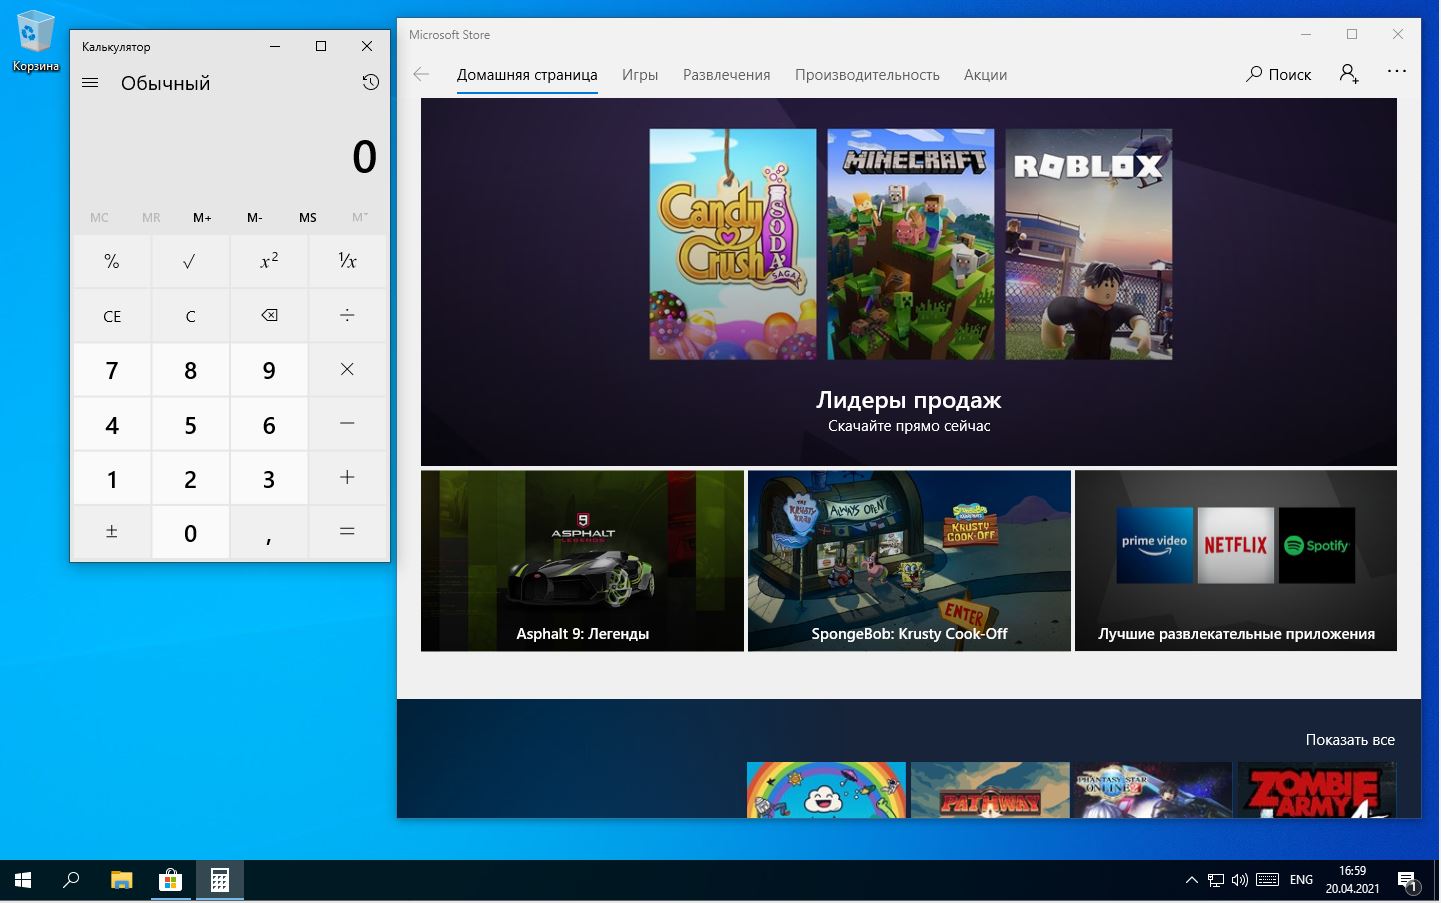Image resolution: width=1441 pixels, height=903 pixels.
Task: Click digit 8 in Calculator
Action: [190, 370]
